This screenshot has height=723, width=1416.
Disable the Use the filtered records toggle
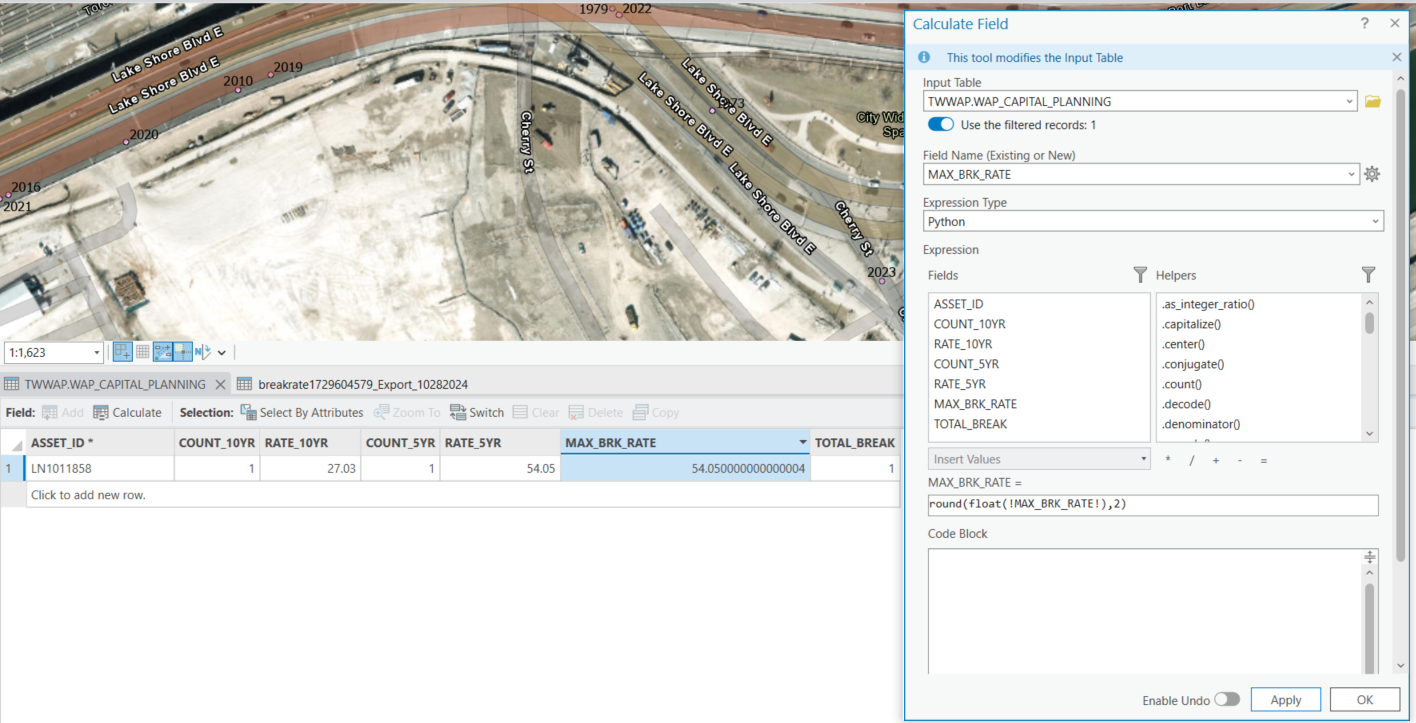[939, 124]
